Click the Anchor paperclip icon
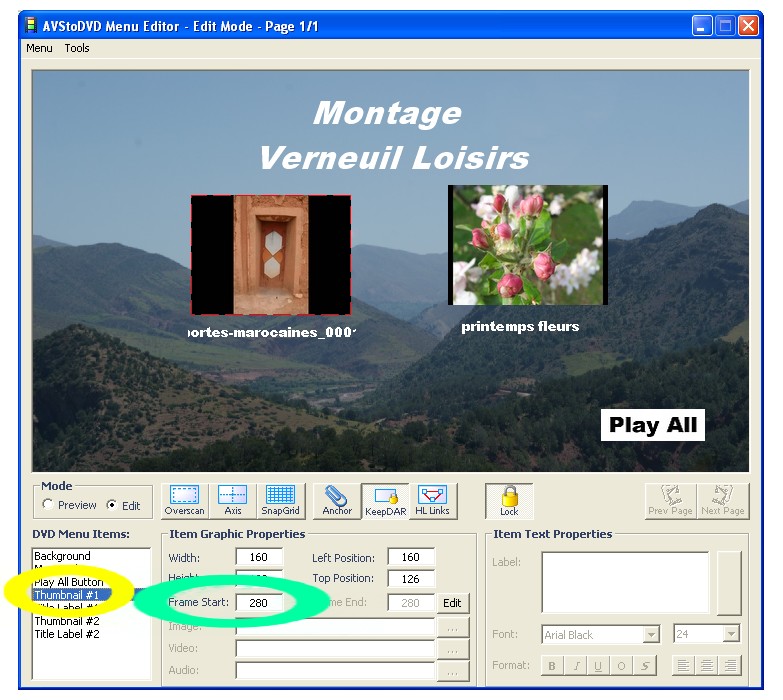 pos(337,500)
